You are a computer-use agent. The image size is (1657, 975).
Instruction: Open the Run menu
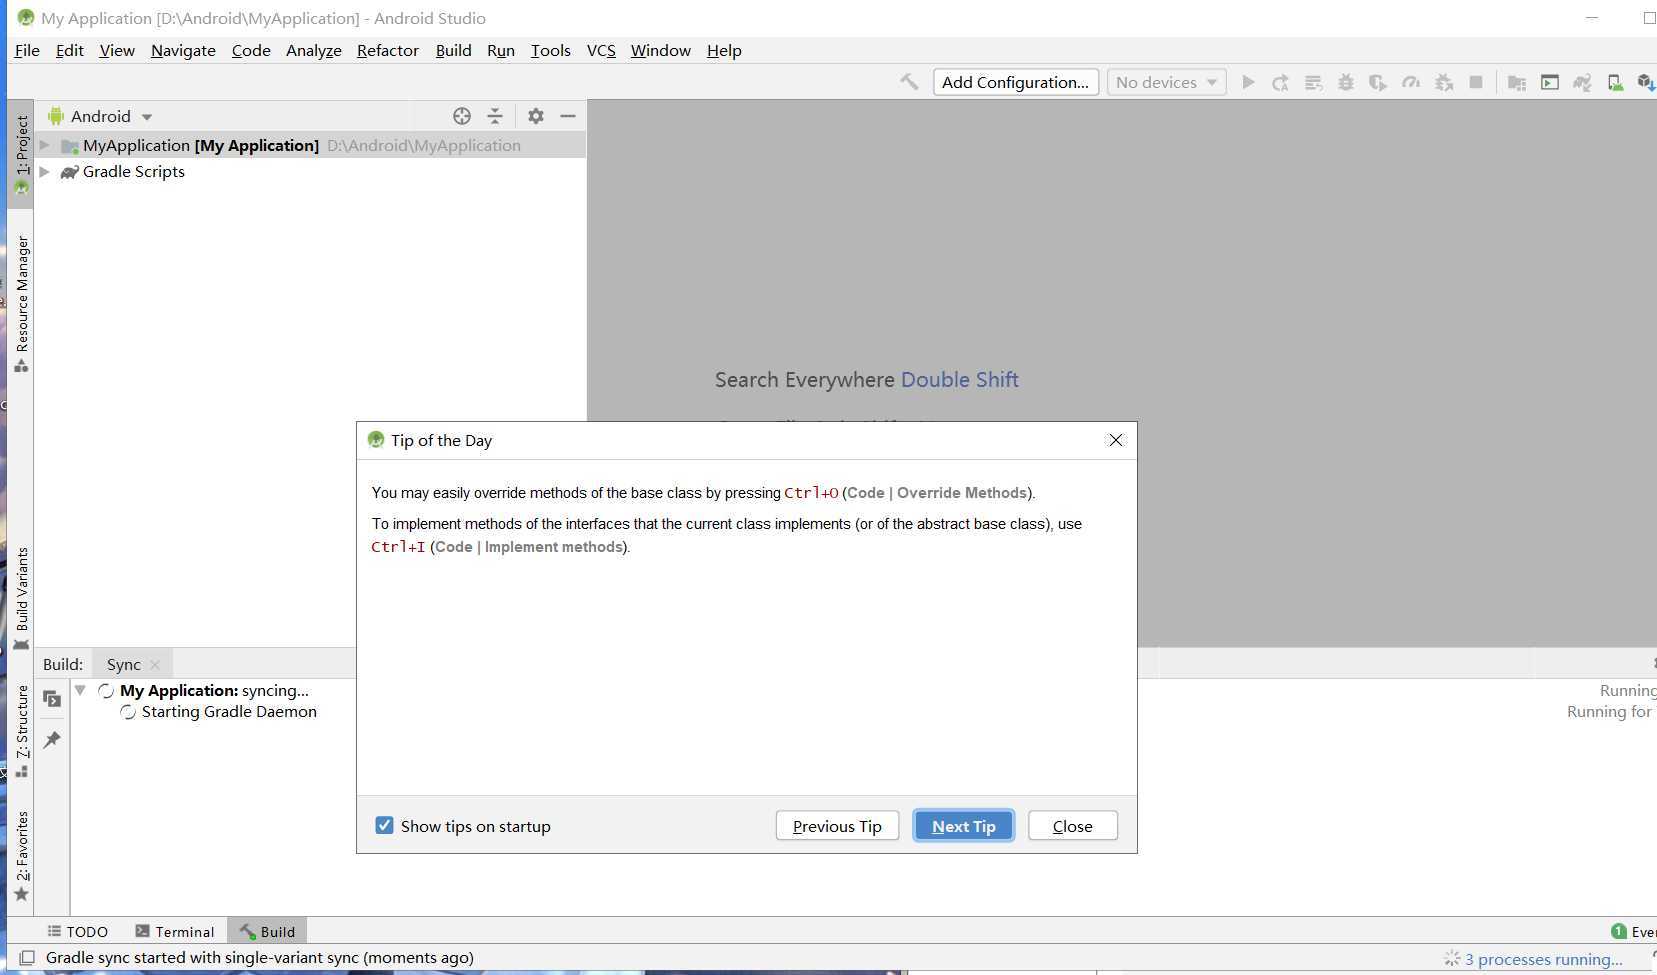(501, 50)
